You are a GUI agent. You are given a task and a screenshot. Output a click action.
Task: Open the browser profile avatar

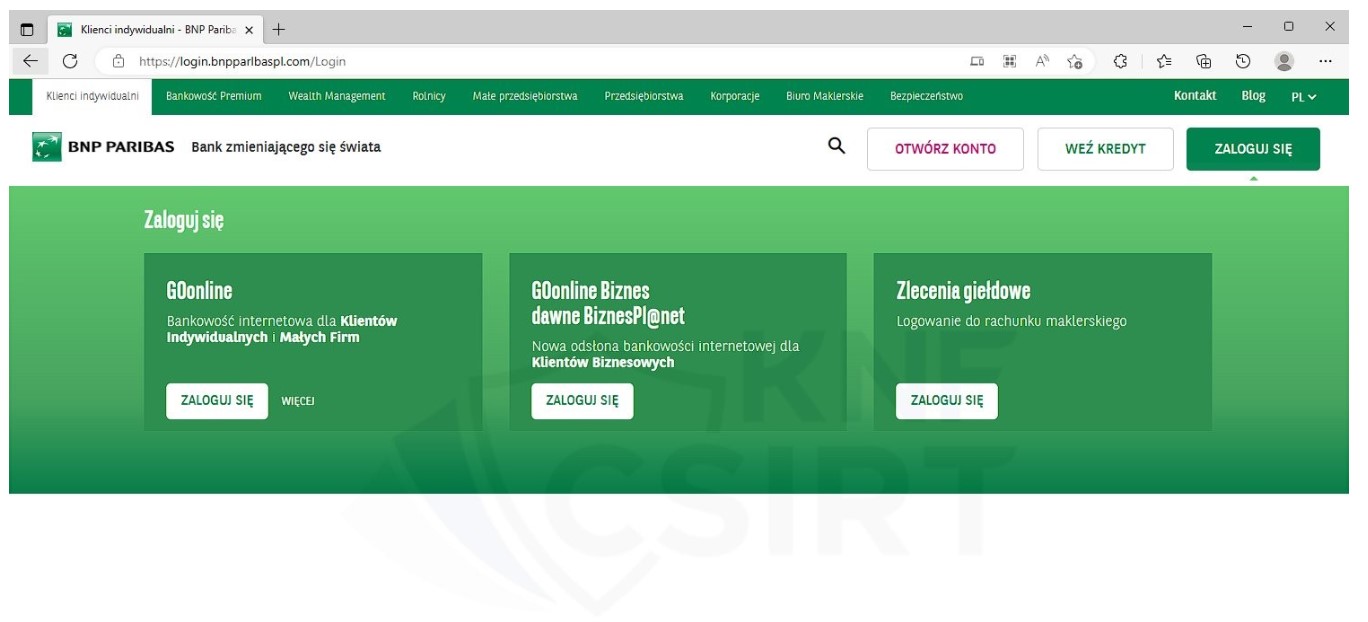click(x=1284, y=61)
